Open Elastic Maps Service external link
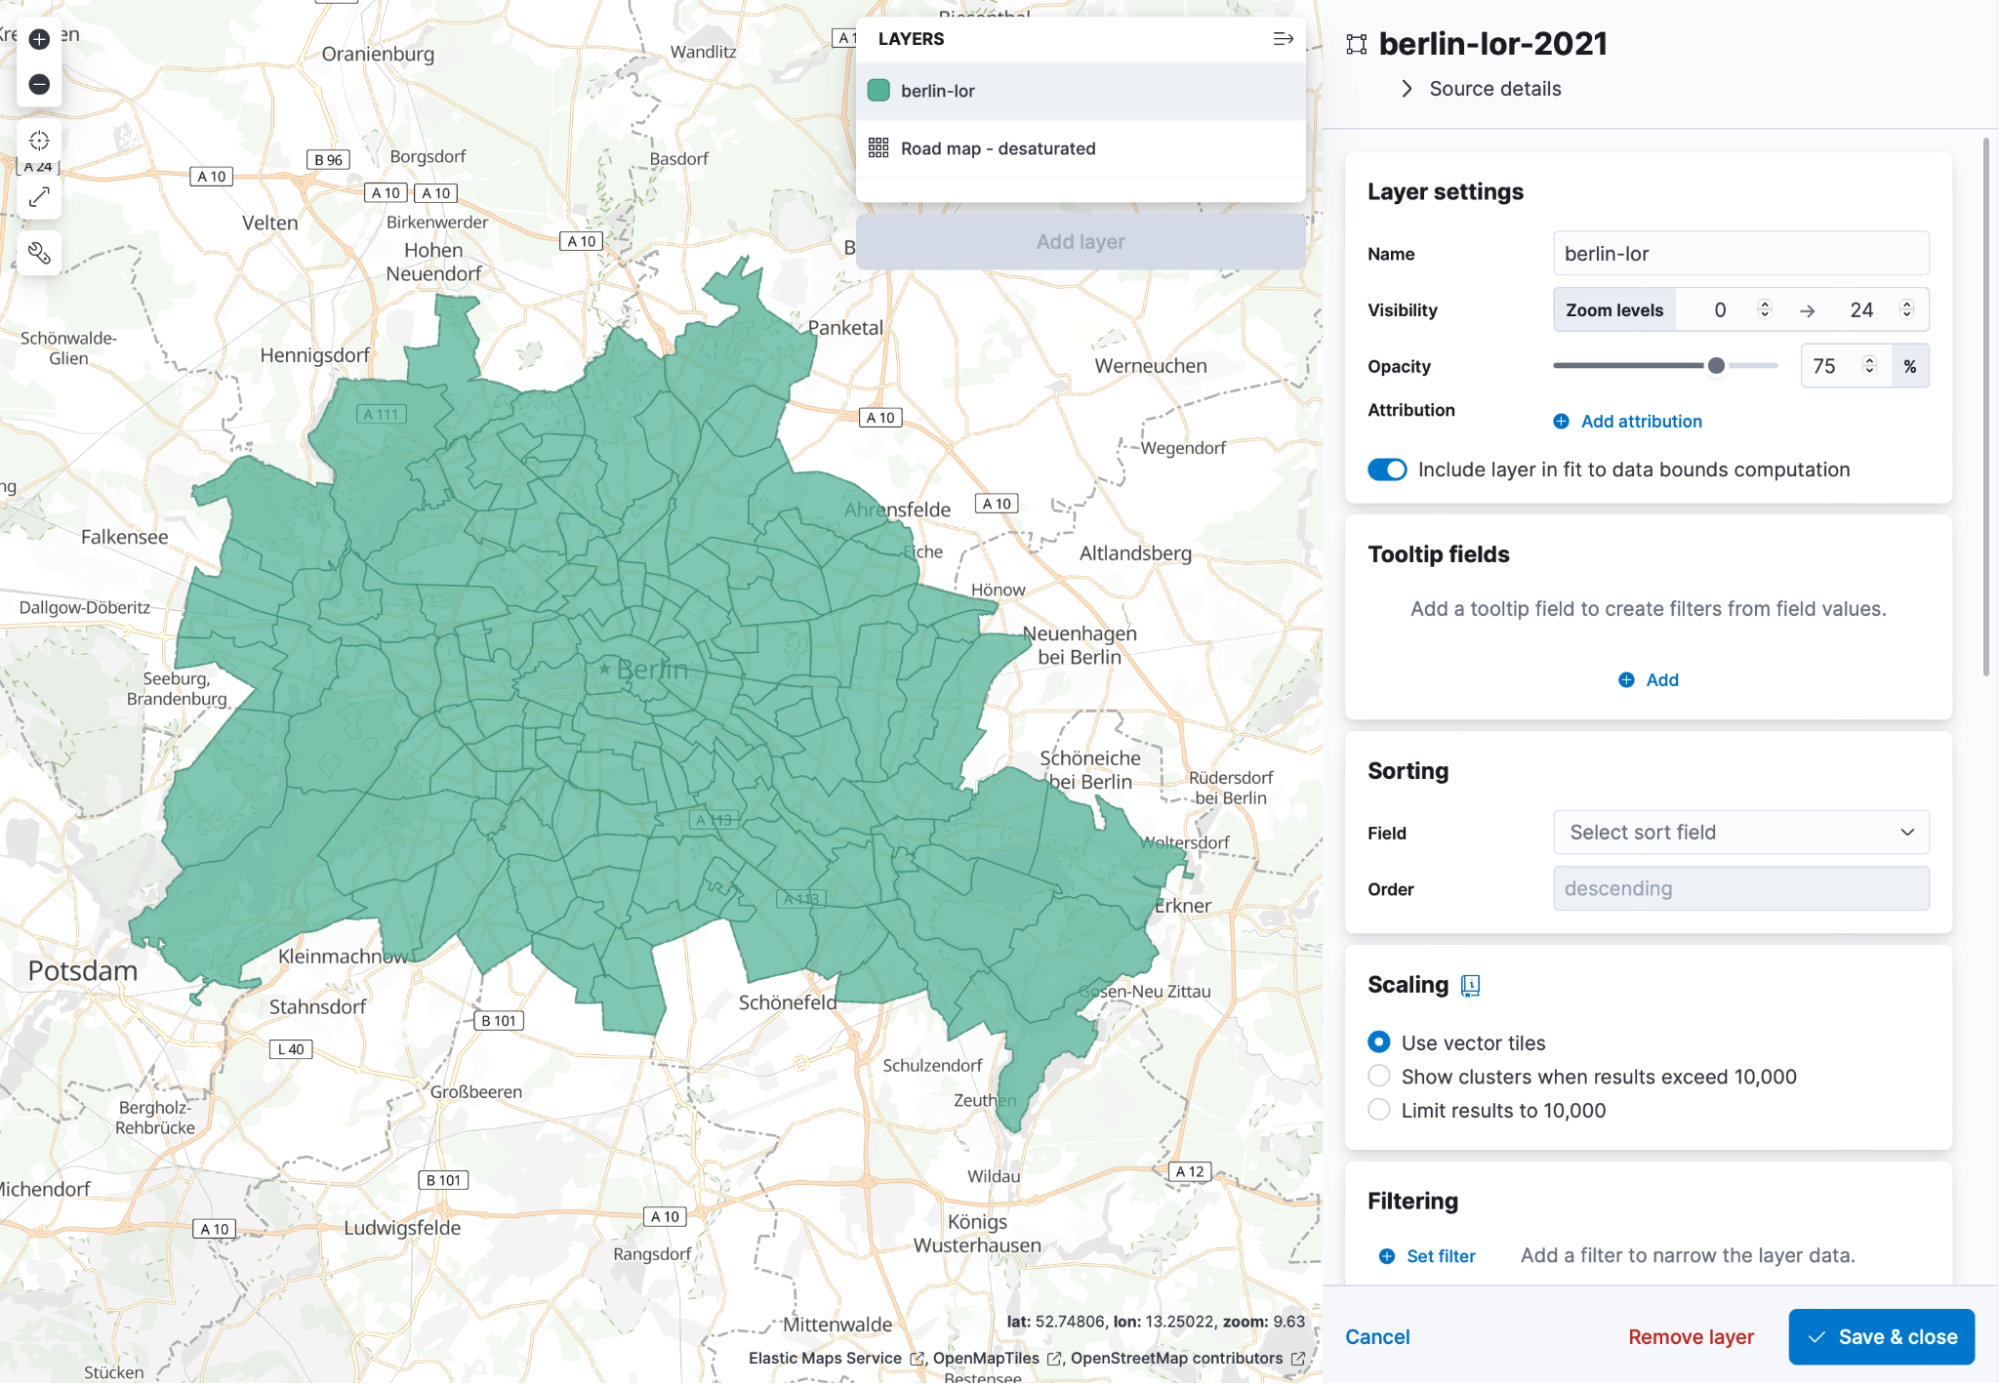This screenshot has height=1384, width=1999. pos(836,1358)
